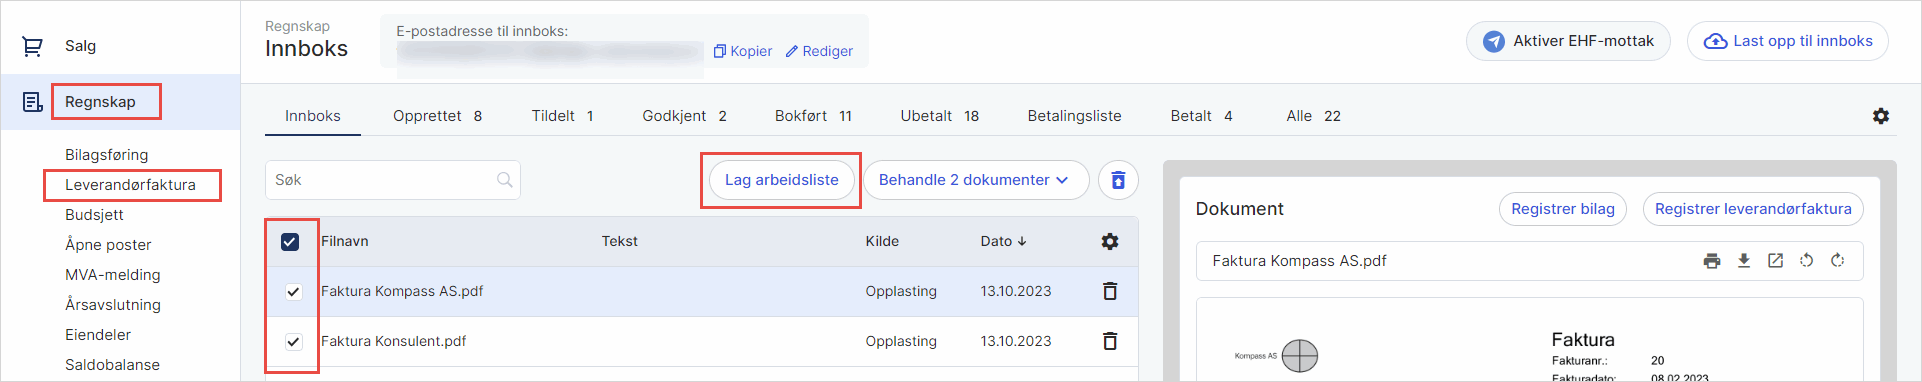Uncheck the Faktura Kompass AS.pdf checkbox

coord(293,292)
